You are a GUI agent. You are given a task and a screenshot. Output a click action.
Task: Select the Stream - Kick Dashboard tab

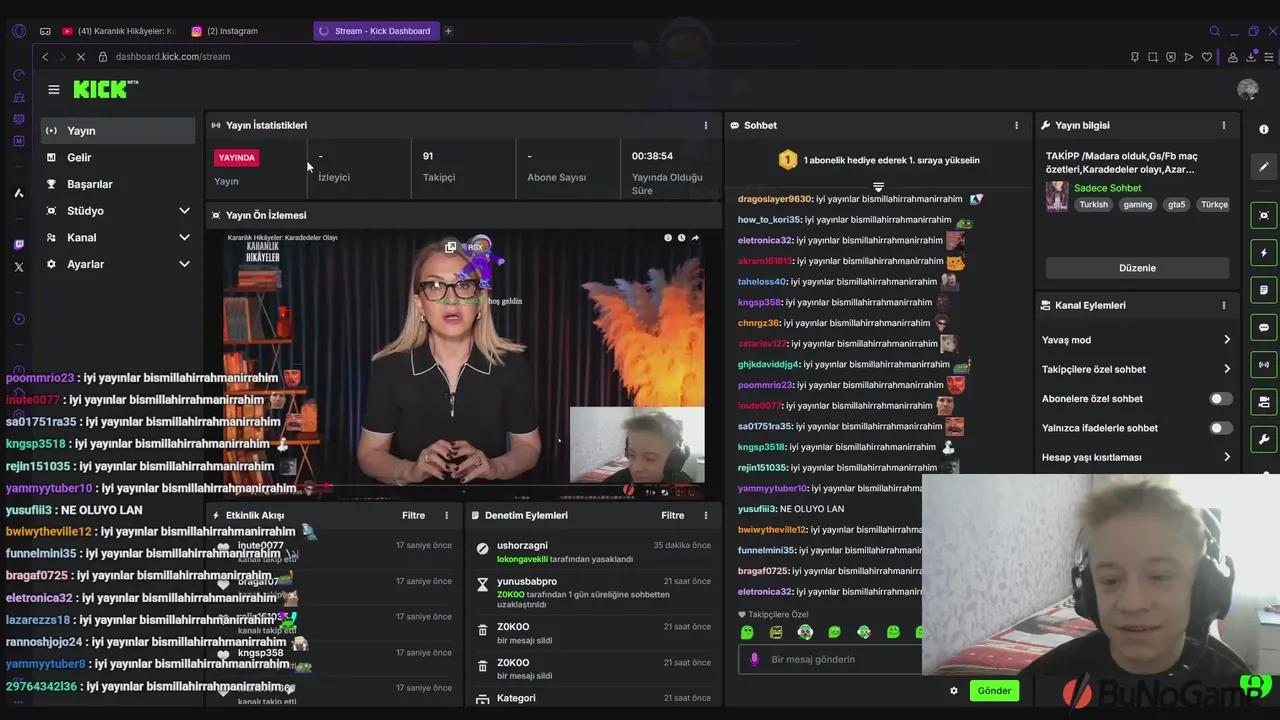[x=375, y=31]
